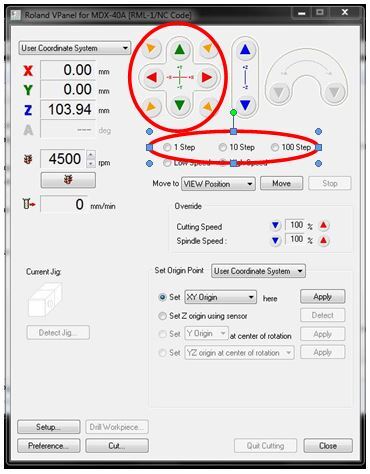Select Set Z origin using sensor
This screenshot has height=474, width=370.
click(203, 316)
